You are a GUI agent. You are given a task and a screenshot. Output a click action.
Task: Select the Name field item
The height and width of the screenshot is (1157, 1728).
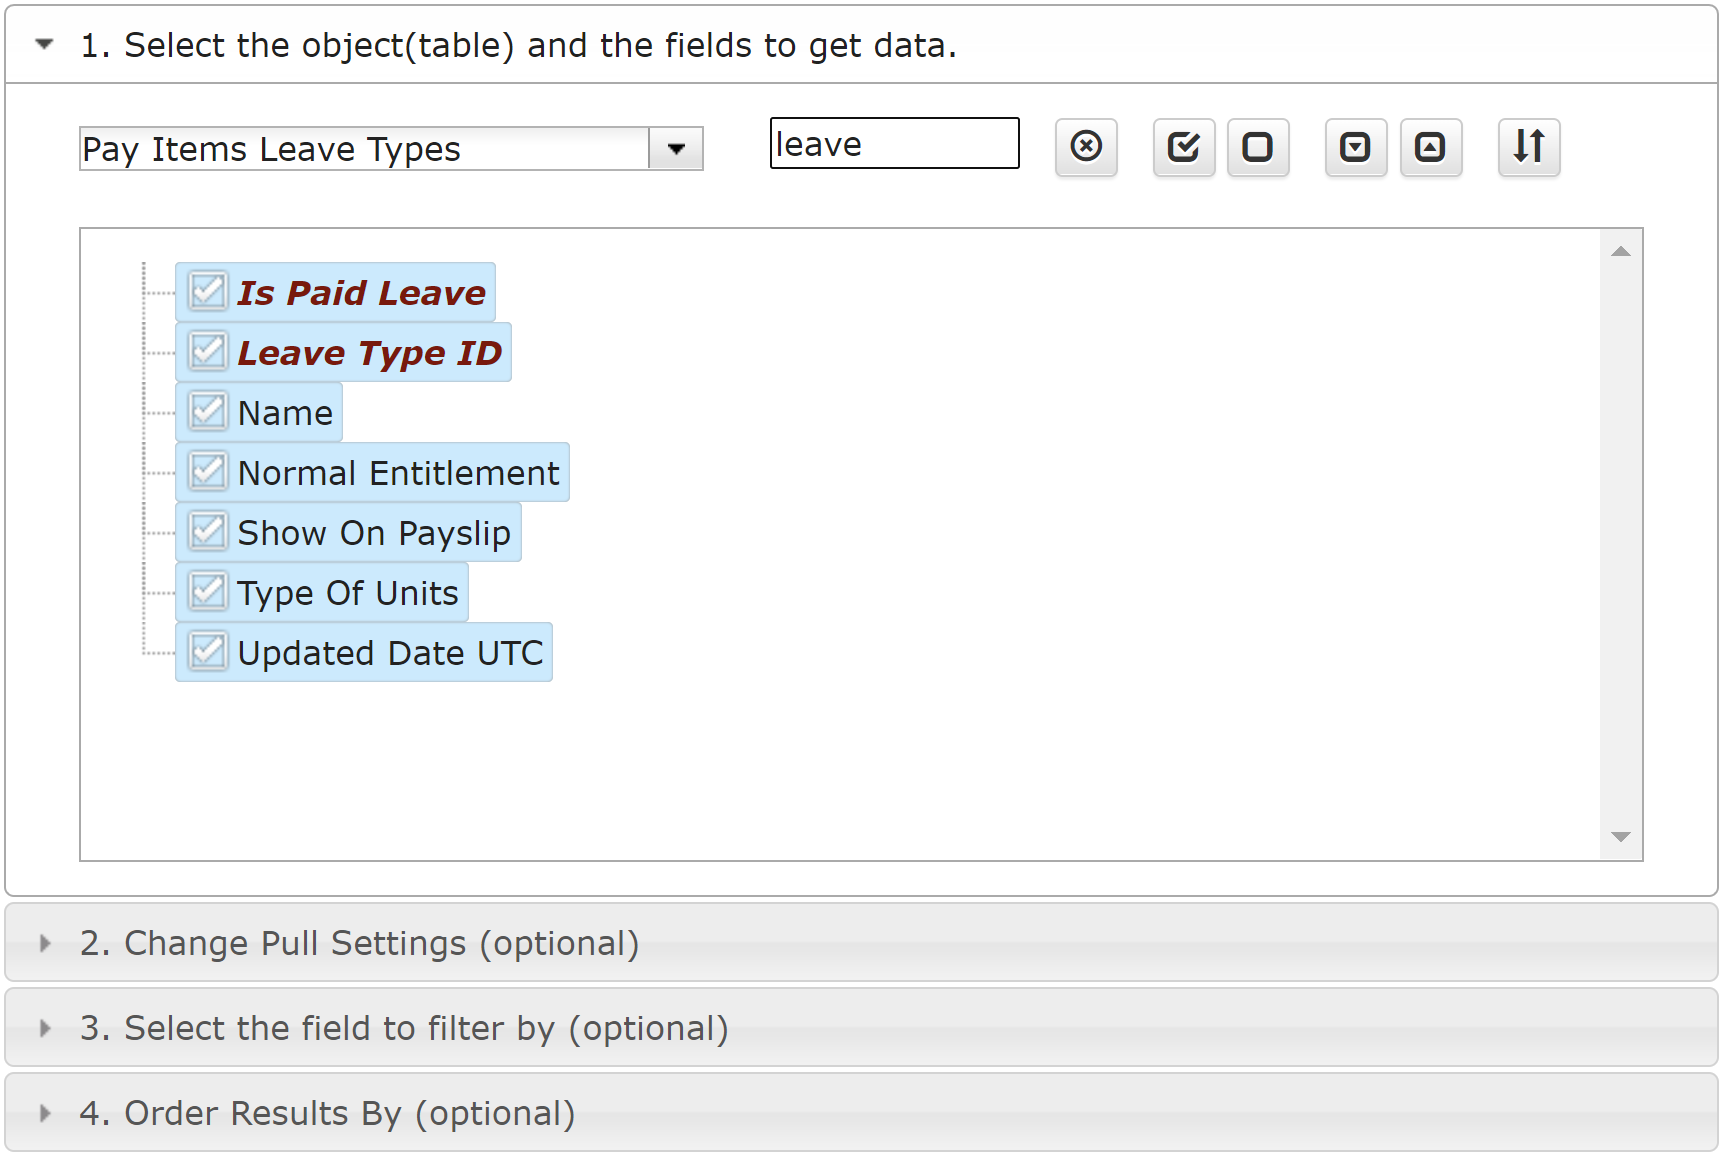coord(285,412)
